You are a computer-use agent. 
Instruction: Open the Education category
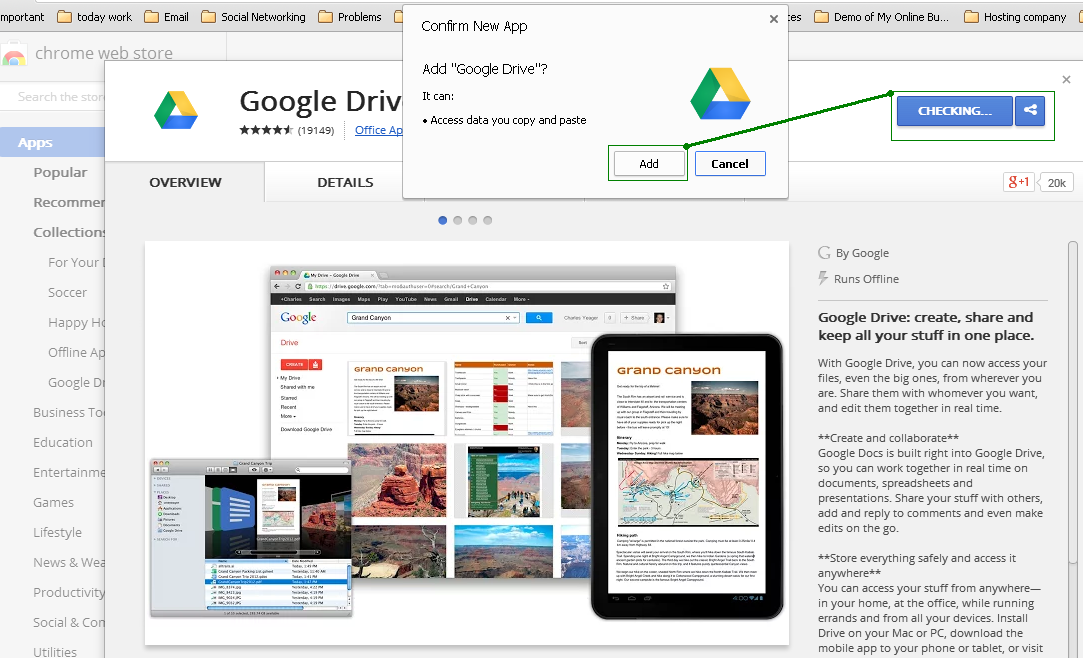[62, 443]
